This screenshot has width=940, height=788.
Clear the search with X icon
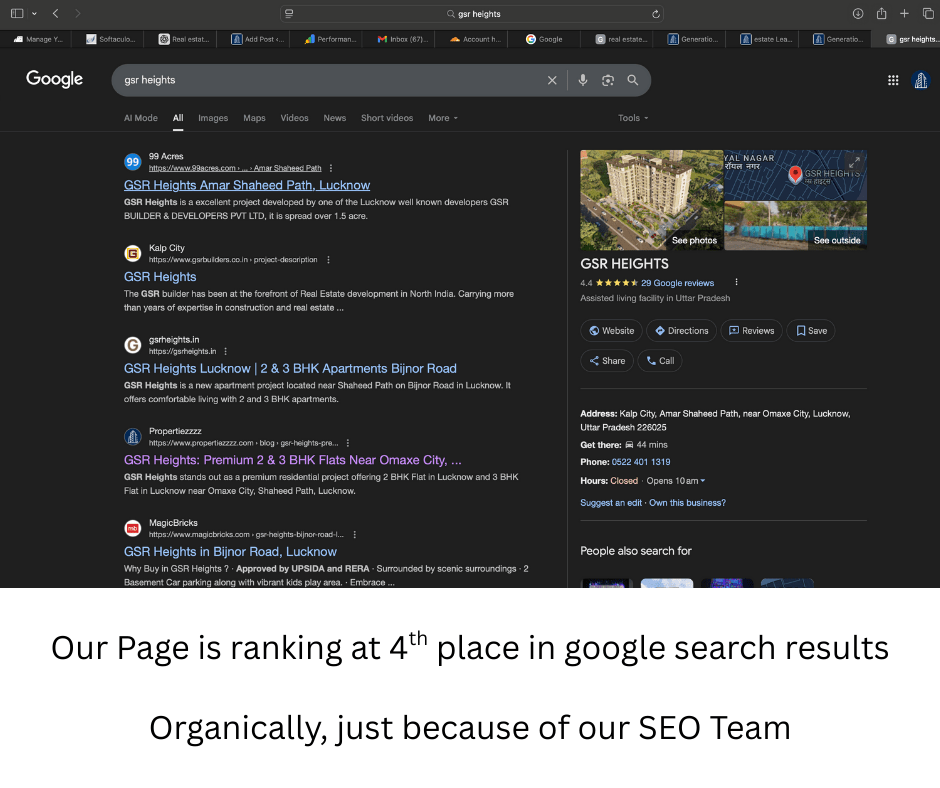(x=552, y=80)
